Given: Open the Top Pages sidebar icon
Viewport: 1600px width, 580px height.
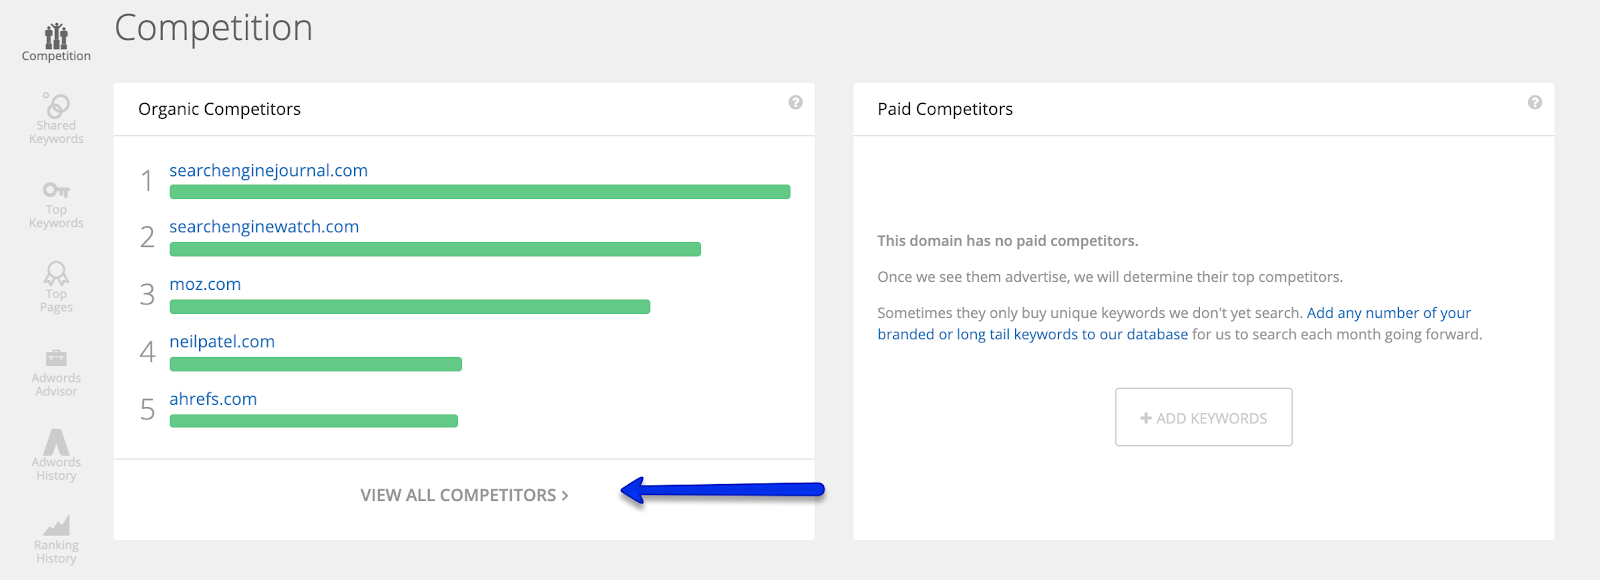Looking at the screenshot, I should [x=56, y=287].
